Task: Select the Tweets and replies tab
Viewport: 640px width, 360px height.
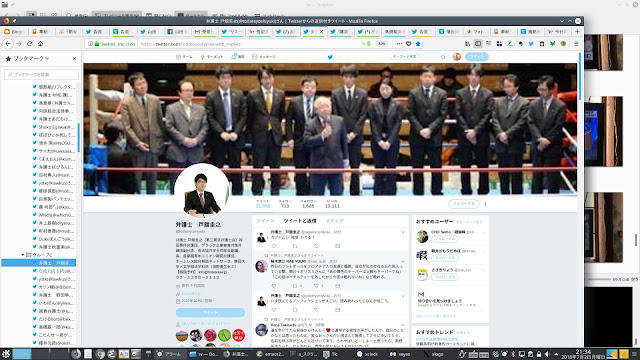Action: click(x=300, y=221)
